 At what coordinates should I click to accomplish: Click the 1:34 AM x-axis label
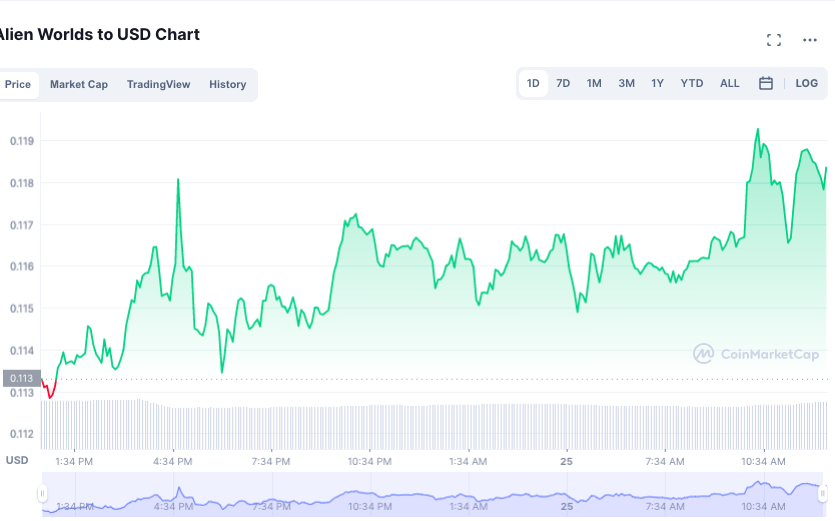click(468, 461)
